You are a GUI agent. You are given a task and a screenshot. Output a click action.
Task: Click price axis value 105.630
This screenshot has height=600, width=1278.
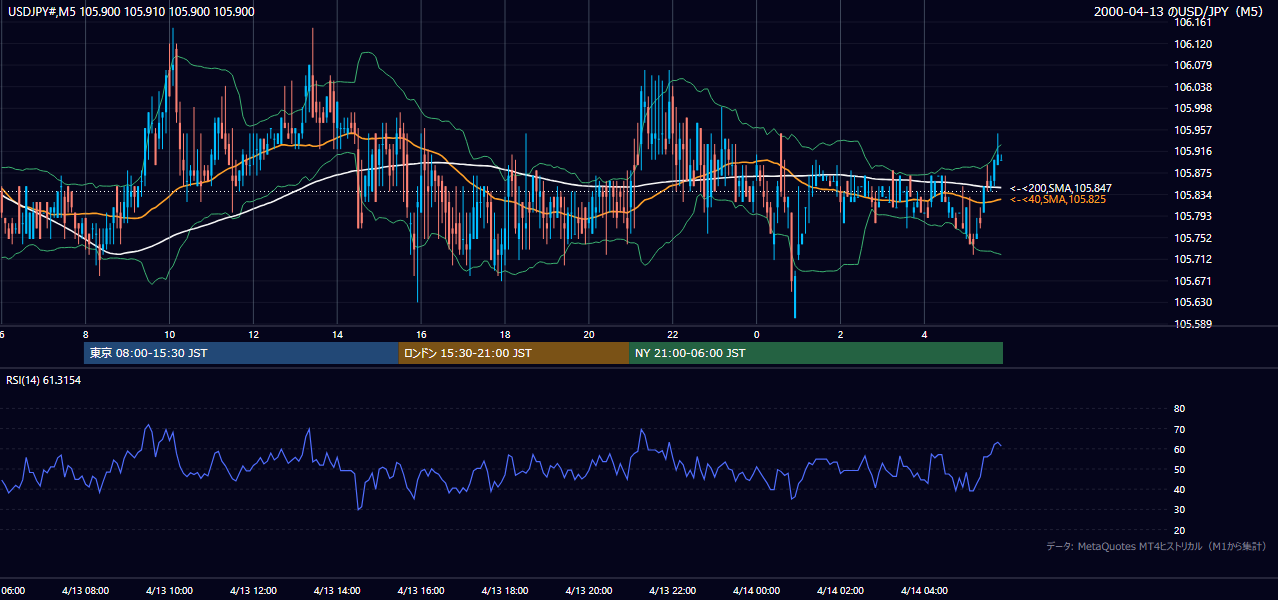click(1193, 302)
